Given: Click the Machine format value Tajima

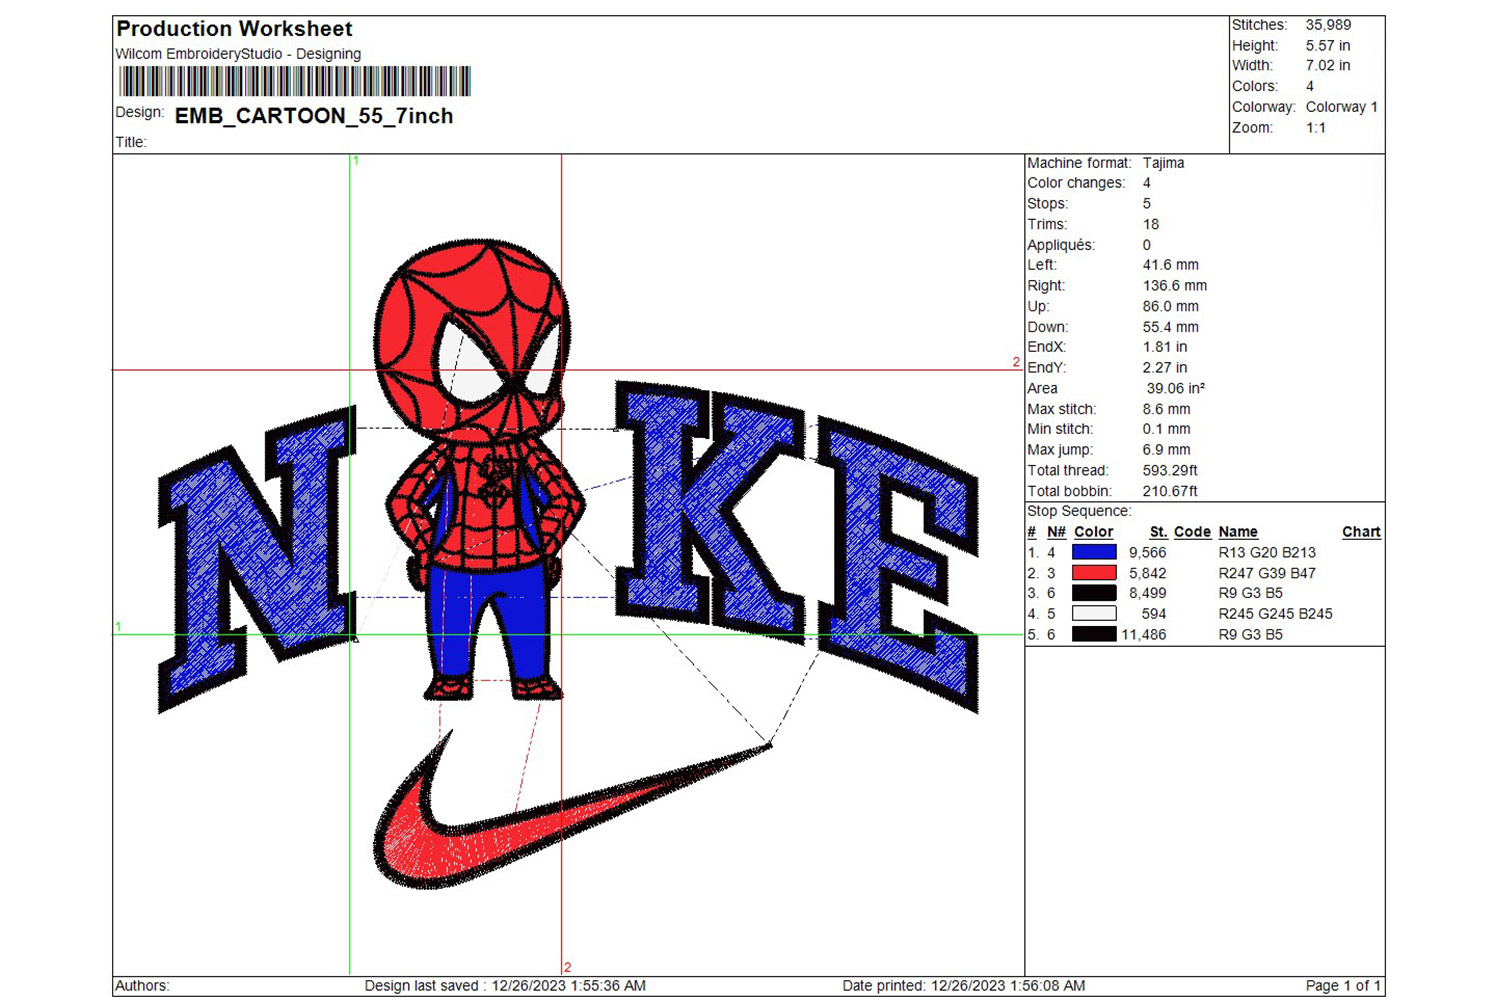Looking at the screenshot, I should point(1163,163).
